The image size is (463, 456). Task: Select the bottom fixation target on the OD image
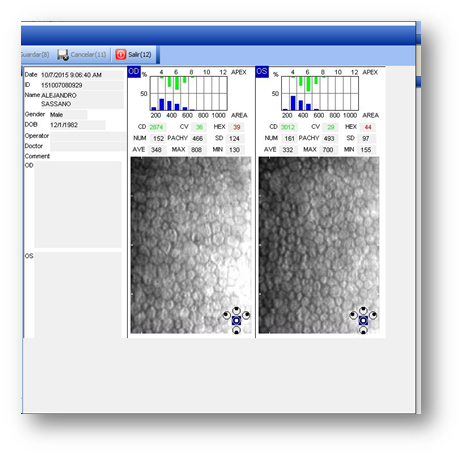pyautogui.click(x=236, y=330)
